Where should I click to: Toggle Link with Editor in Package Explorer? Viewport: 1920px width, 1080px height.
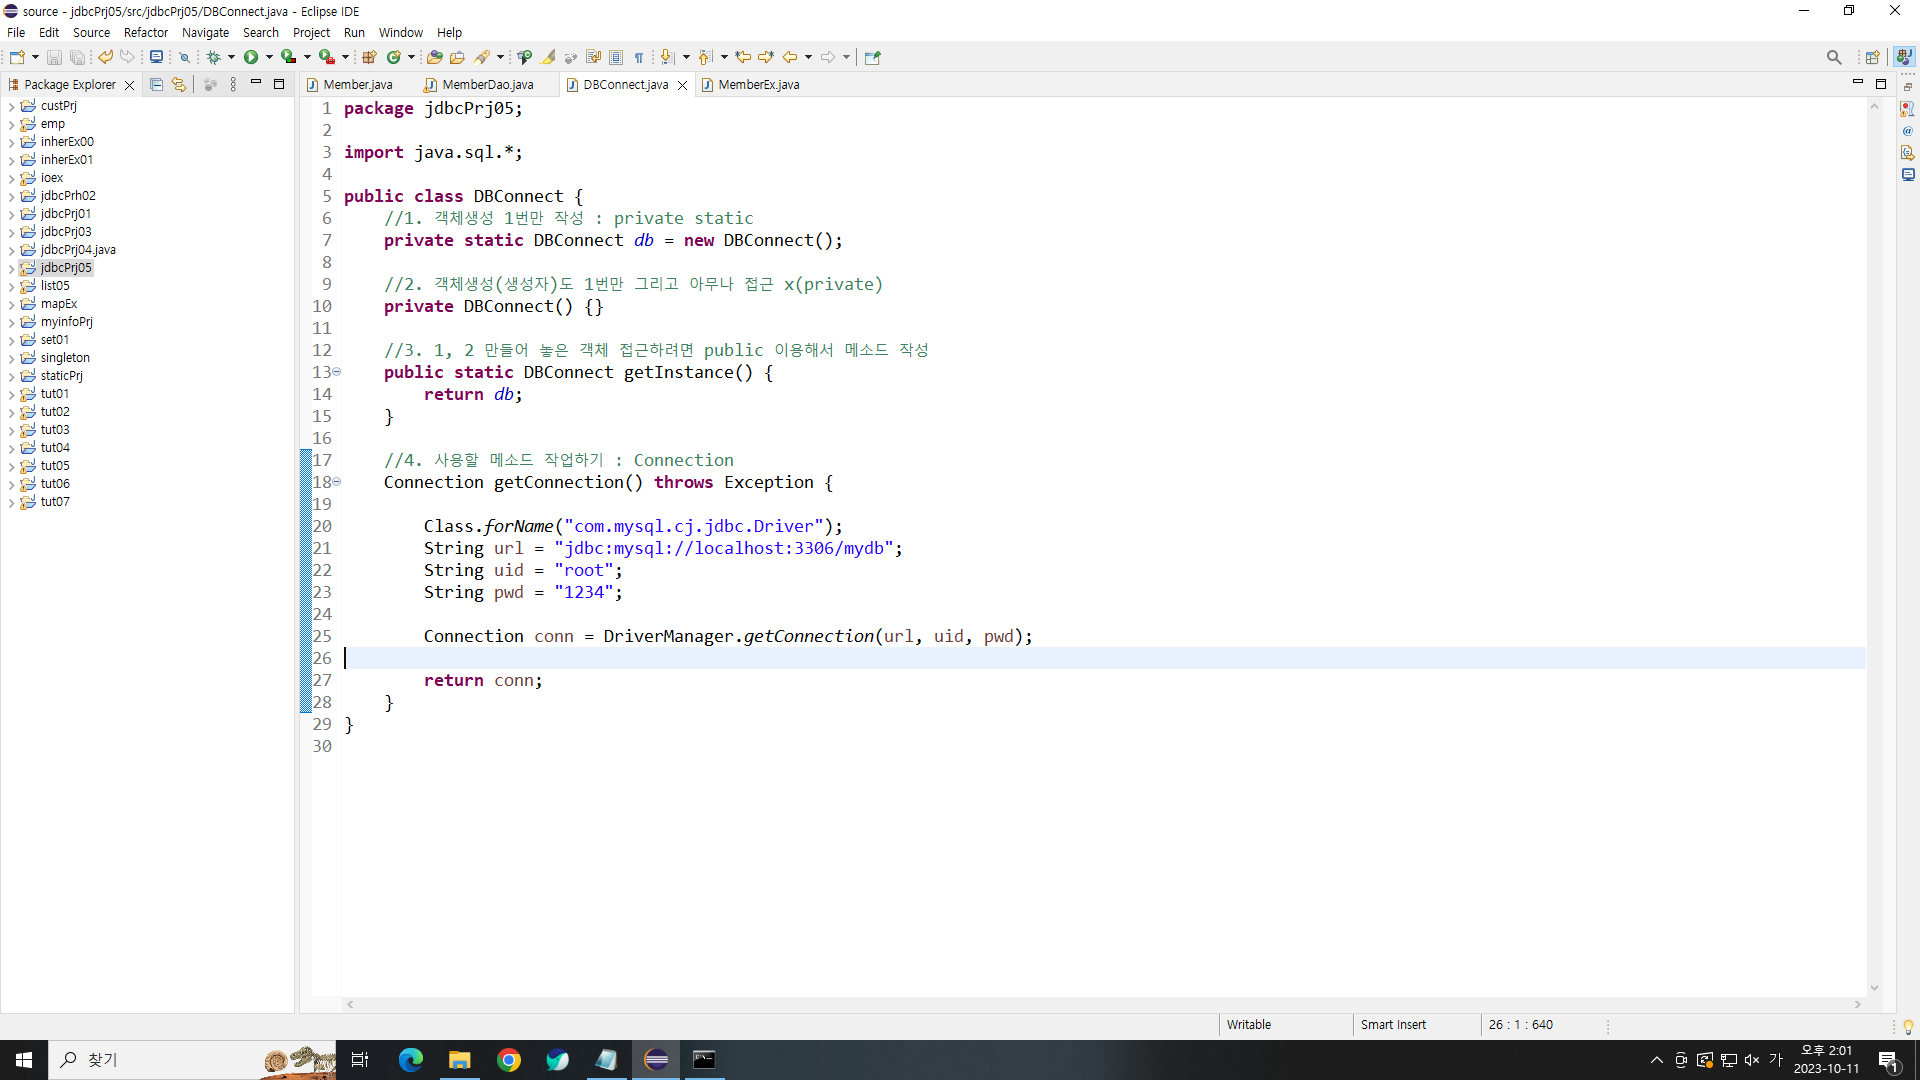(179, 85)
